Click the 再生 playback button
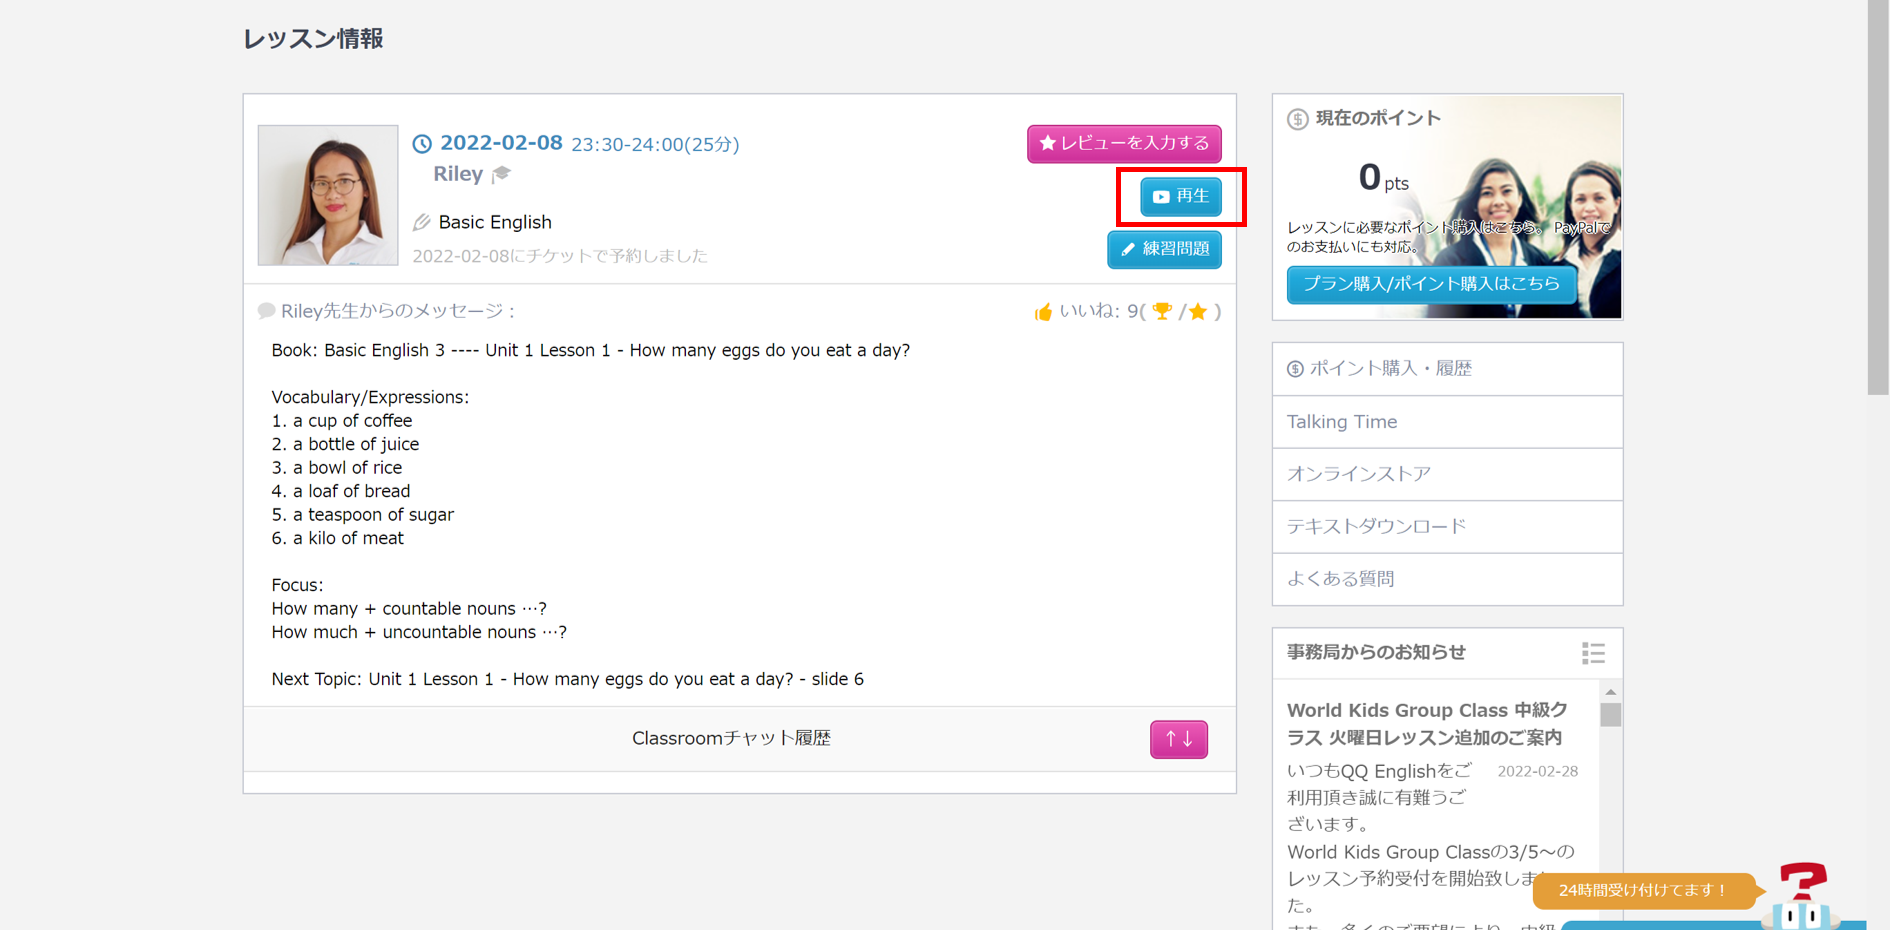 [x=1180, y=197]
